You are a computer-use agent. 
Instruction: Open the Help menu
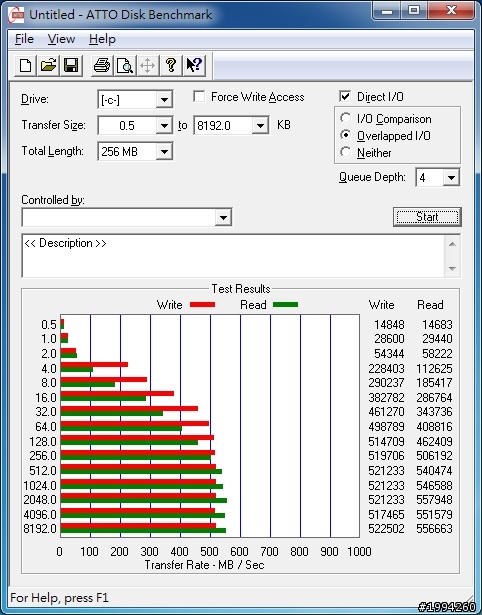(102, 39)
